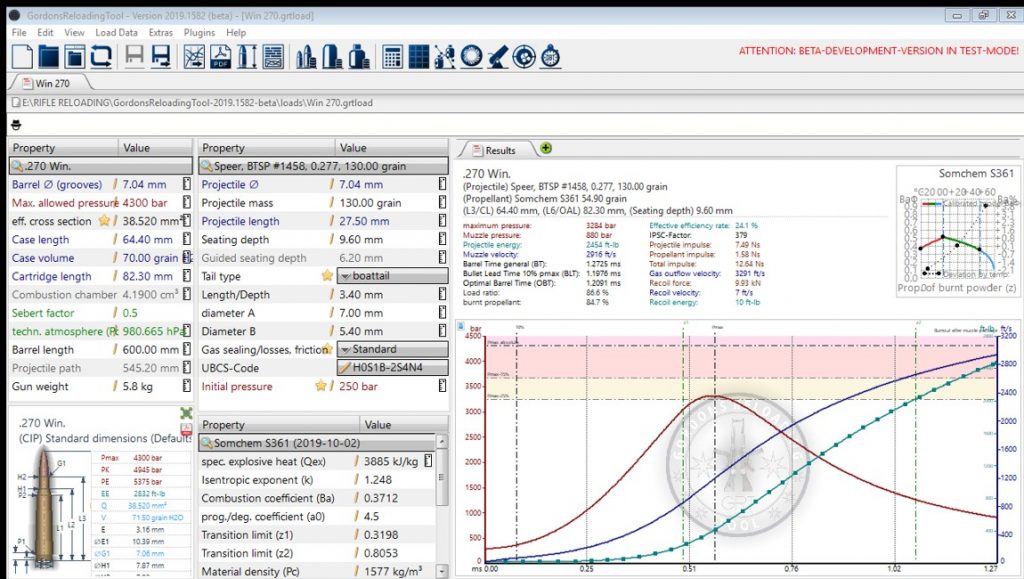Open the Extras menu
The image size is (1024, 579).
pyautogui.click(x=161, y=32)
